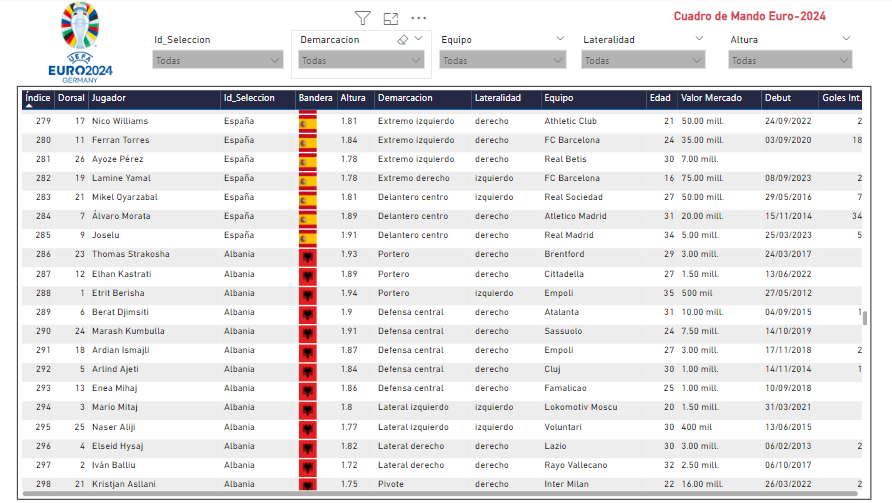Click the filter funnel icon above slicers
The width and height of the screenshot is (892, 503).
[362, 18]
